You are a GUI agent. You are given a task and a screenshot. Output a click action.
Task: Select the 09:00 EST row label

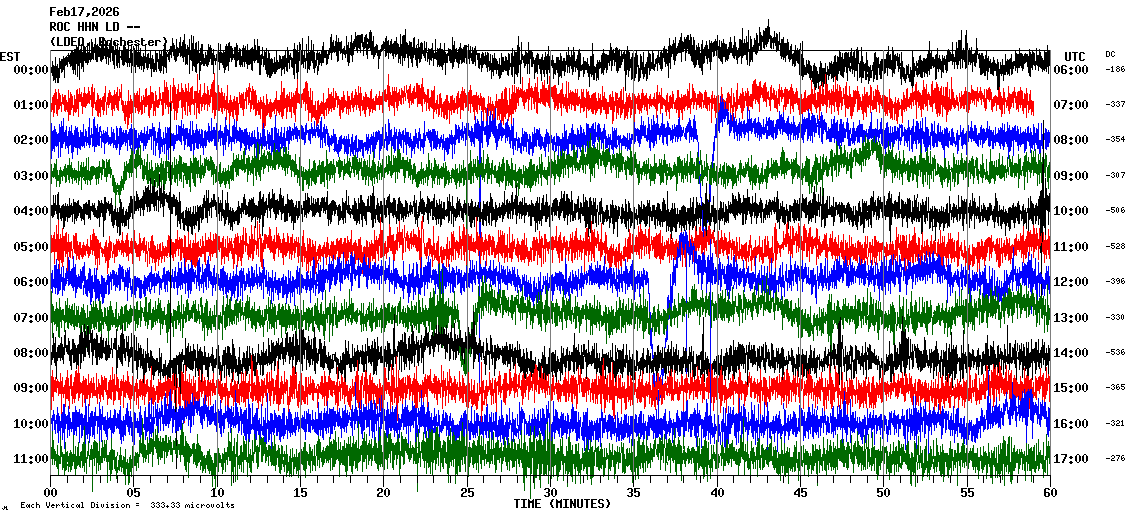(31, 388)
